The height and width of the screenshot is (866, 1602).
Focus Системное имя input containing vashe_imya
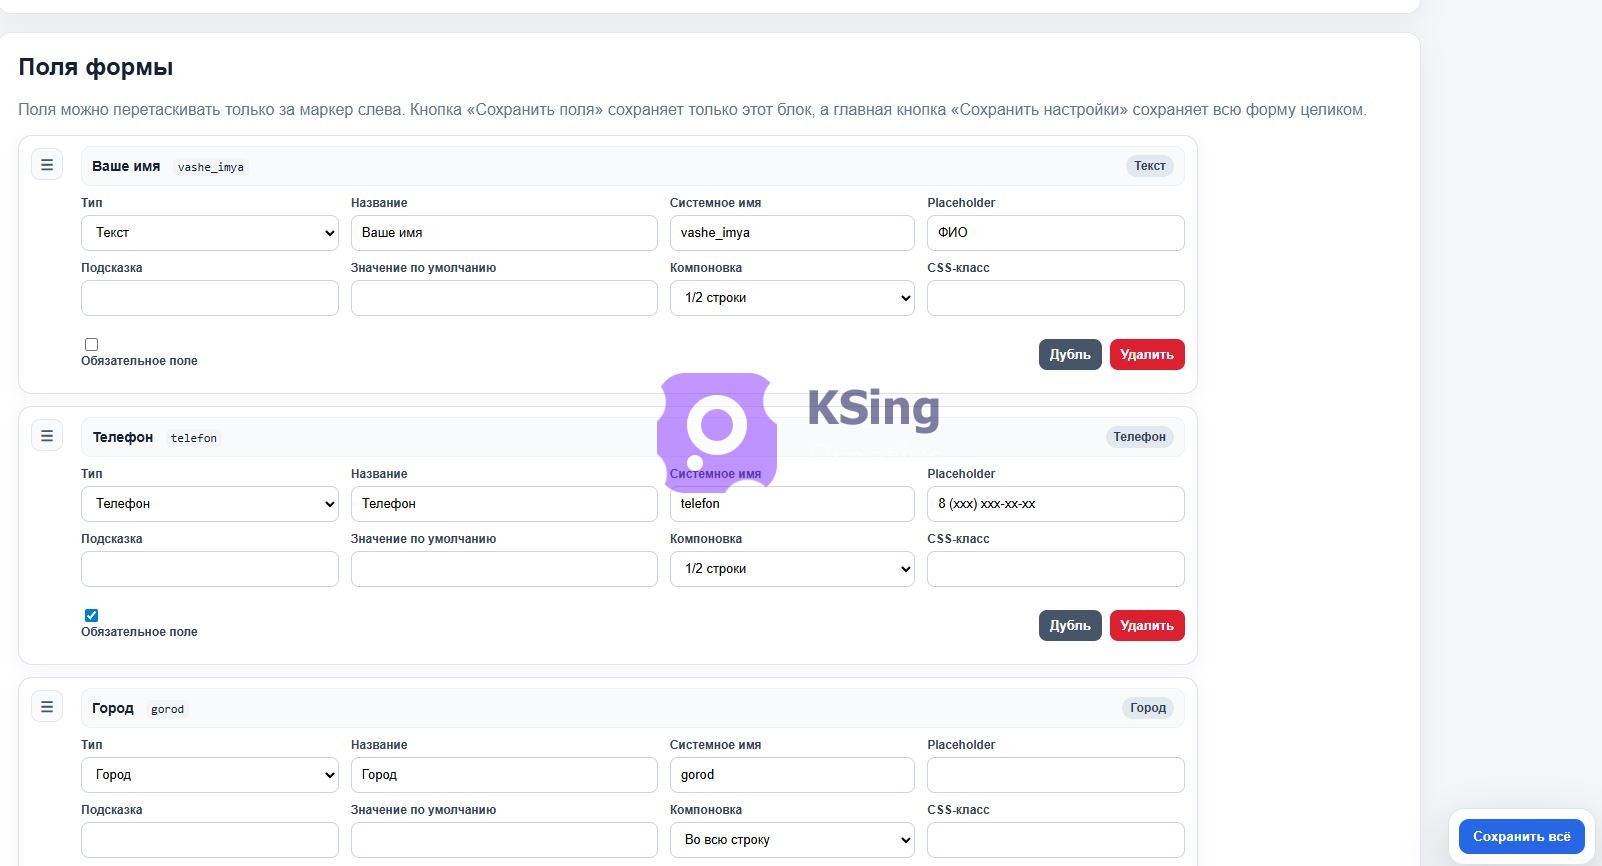[x=792, y=233]
